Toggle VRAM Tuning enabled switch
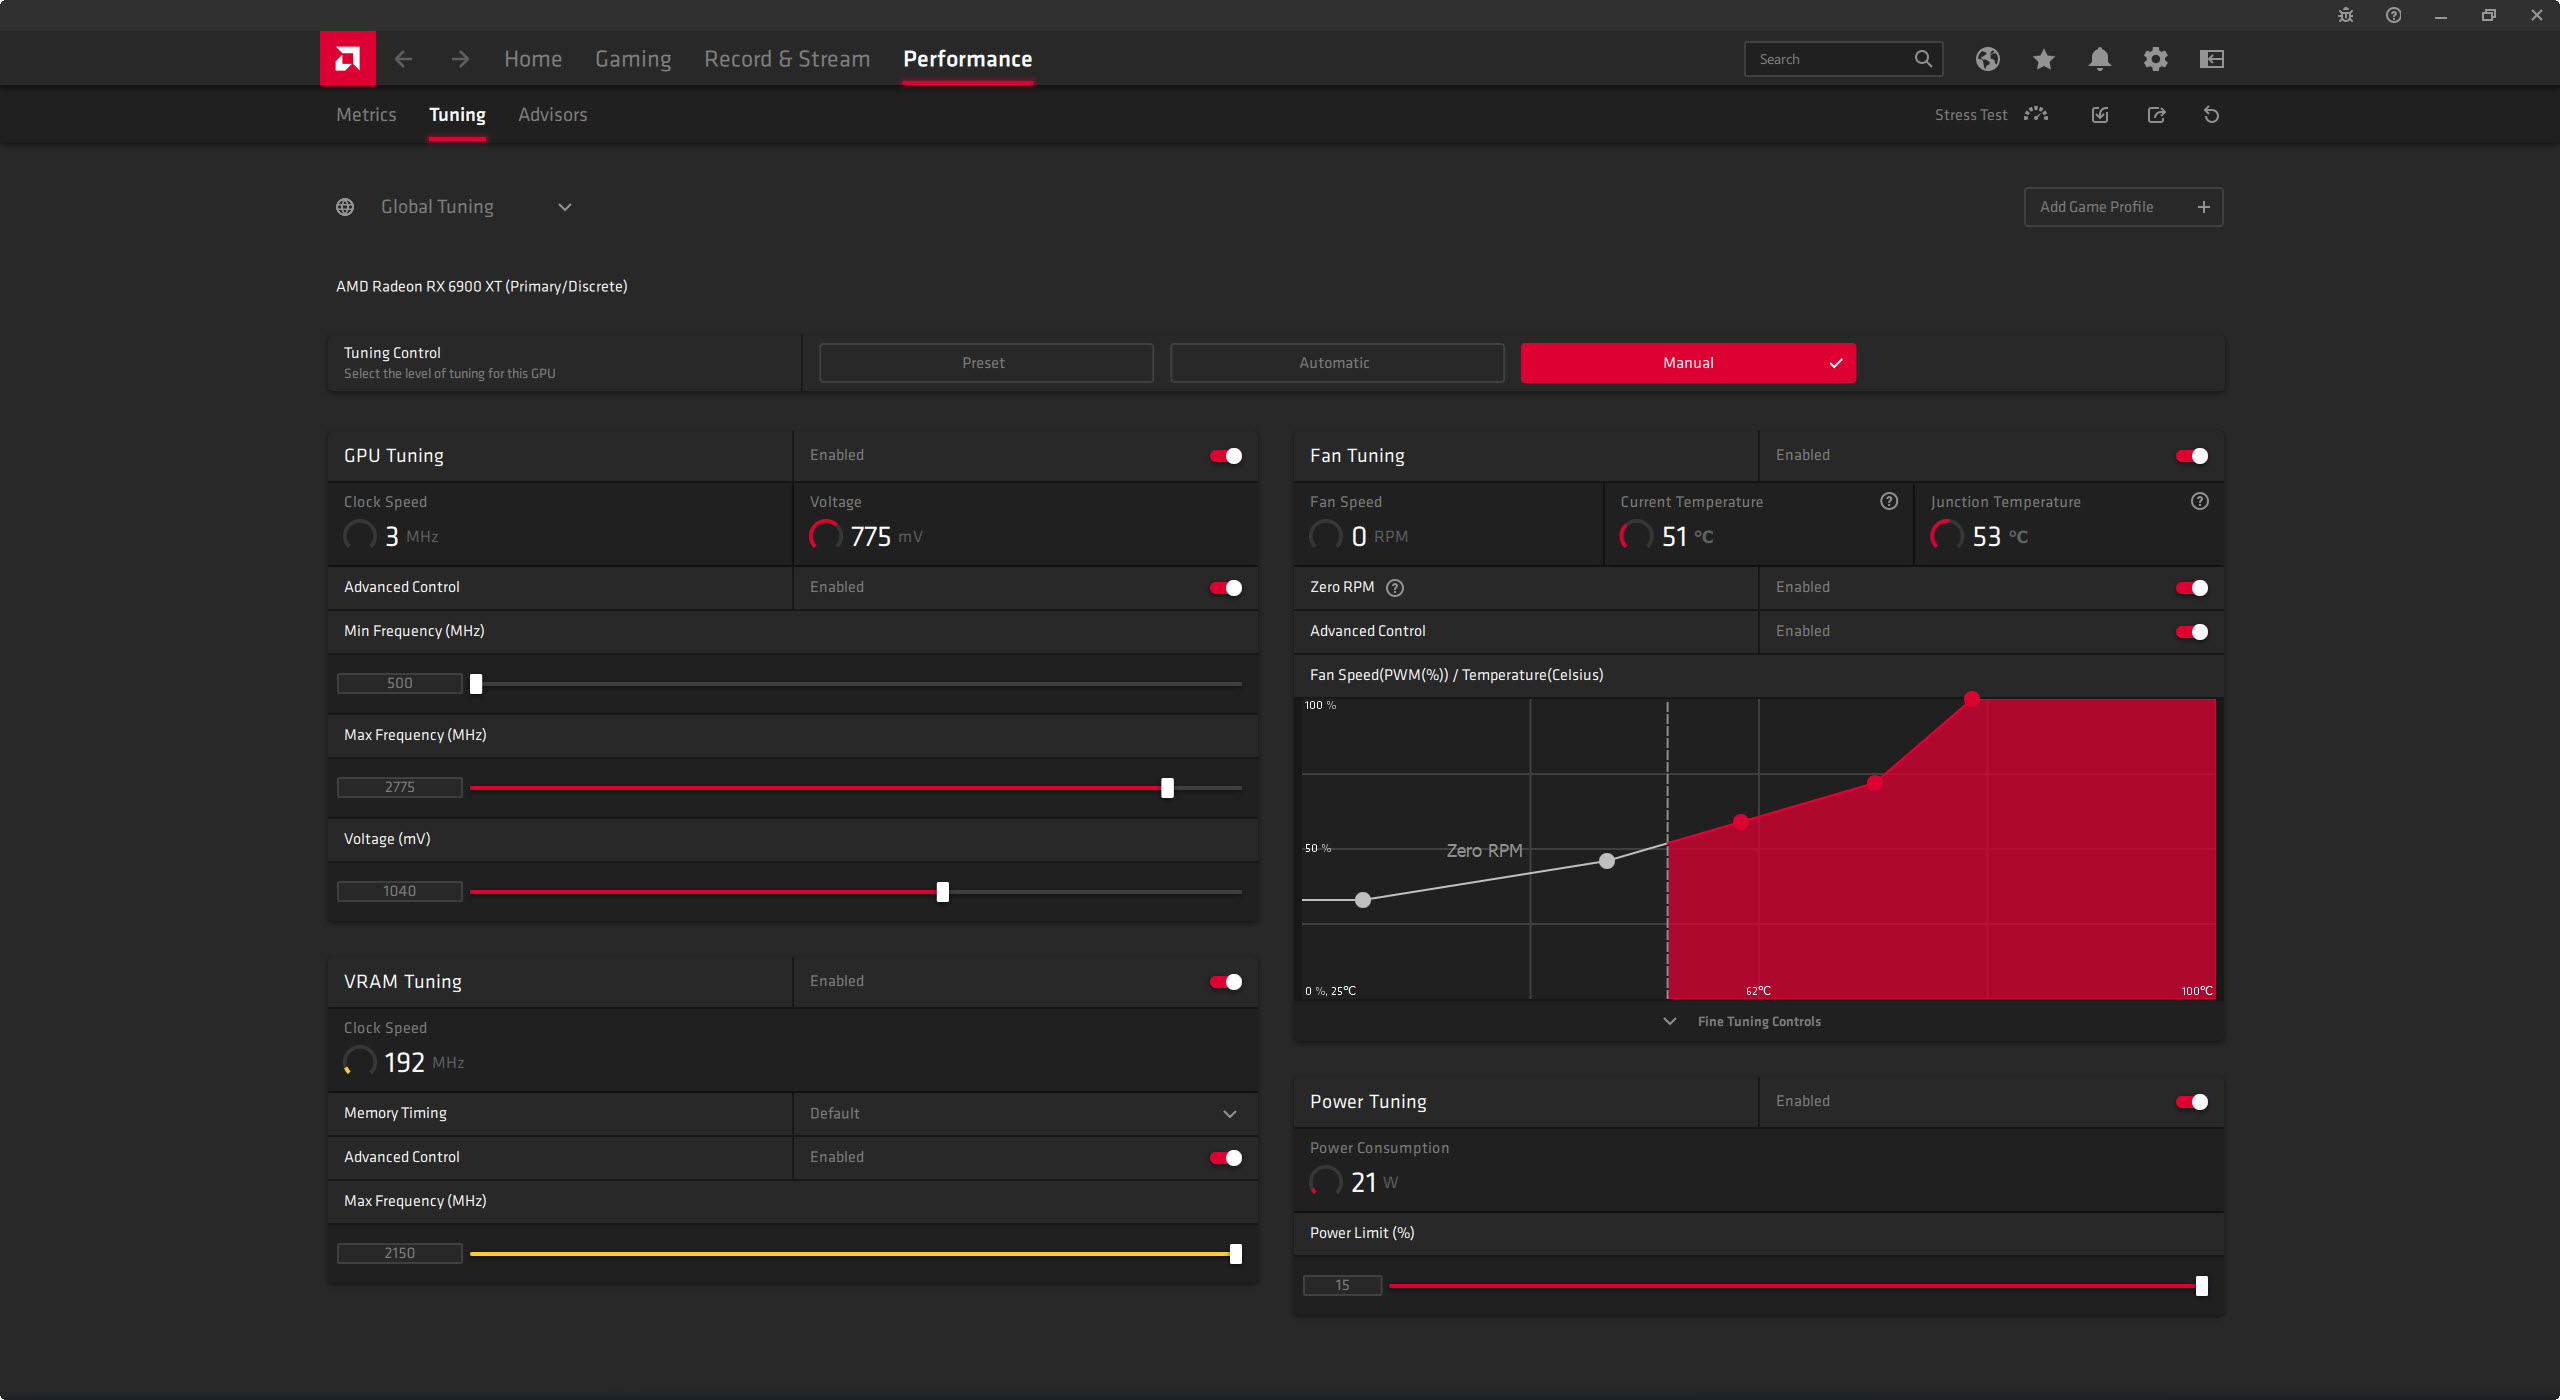The image size is (2560, 1400). [x=1226, y=982]
